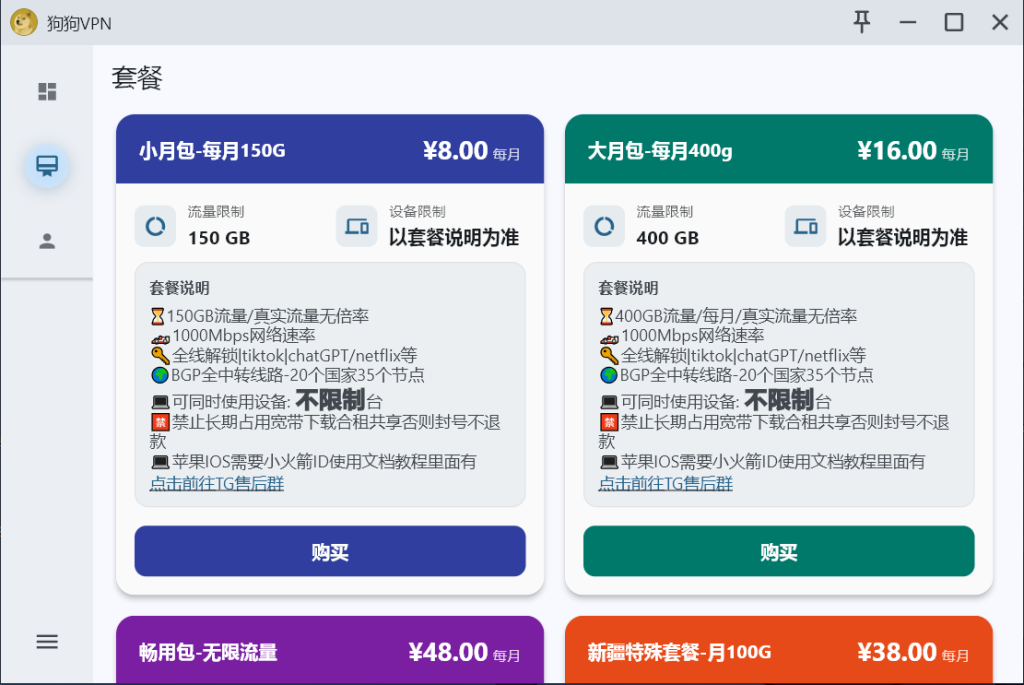Click the ¥48.00 每月 price
The image size is (1024, 685).
pyautogui.click(x=464, y=652)
